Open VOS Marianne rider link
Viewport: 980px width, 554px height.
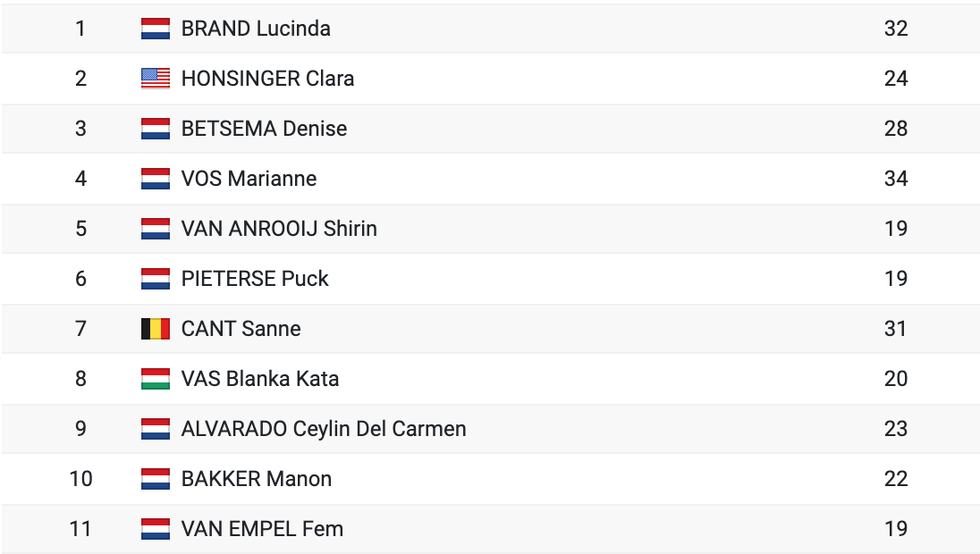click(249, 179)
